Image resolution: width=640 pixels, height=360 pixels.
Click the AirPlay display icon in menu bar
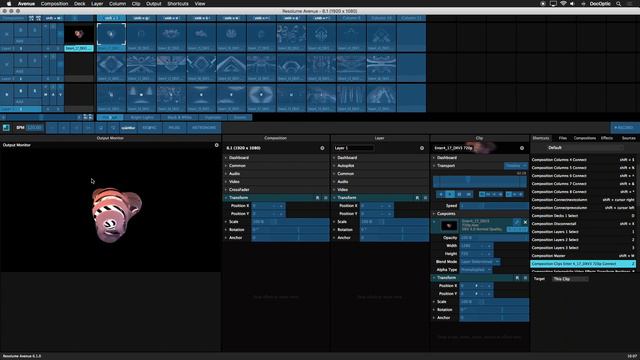(553, 4)
